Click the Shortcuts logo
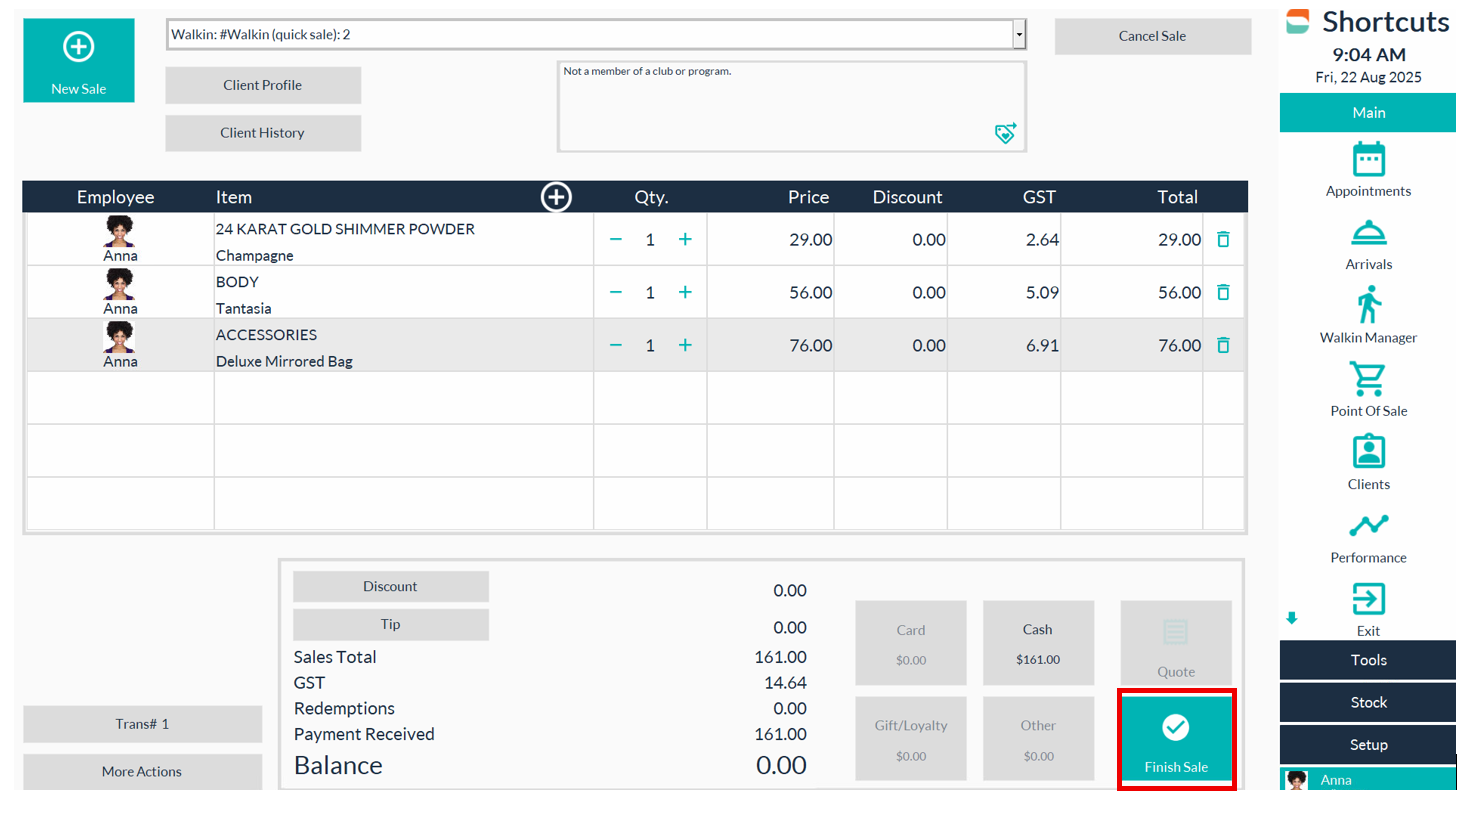The width and height of the screenshot is (1480, 818). [x=1298, y=21]
